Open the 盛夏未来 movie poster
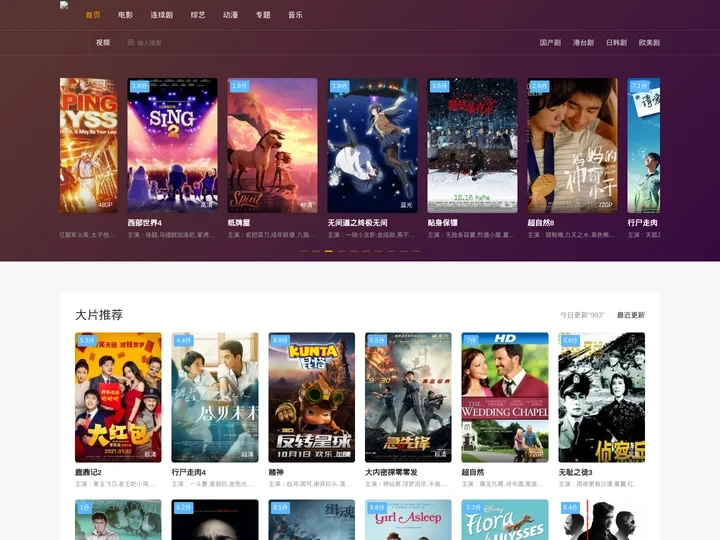This screenshot has height=540, width=720. tap(215, 397)
